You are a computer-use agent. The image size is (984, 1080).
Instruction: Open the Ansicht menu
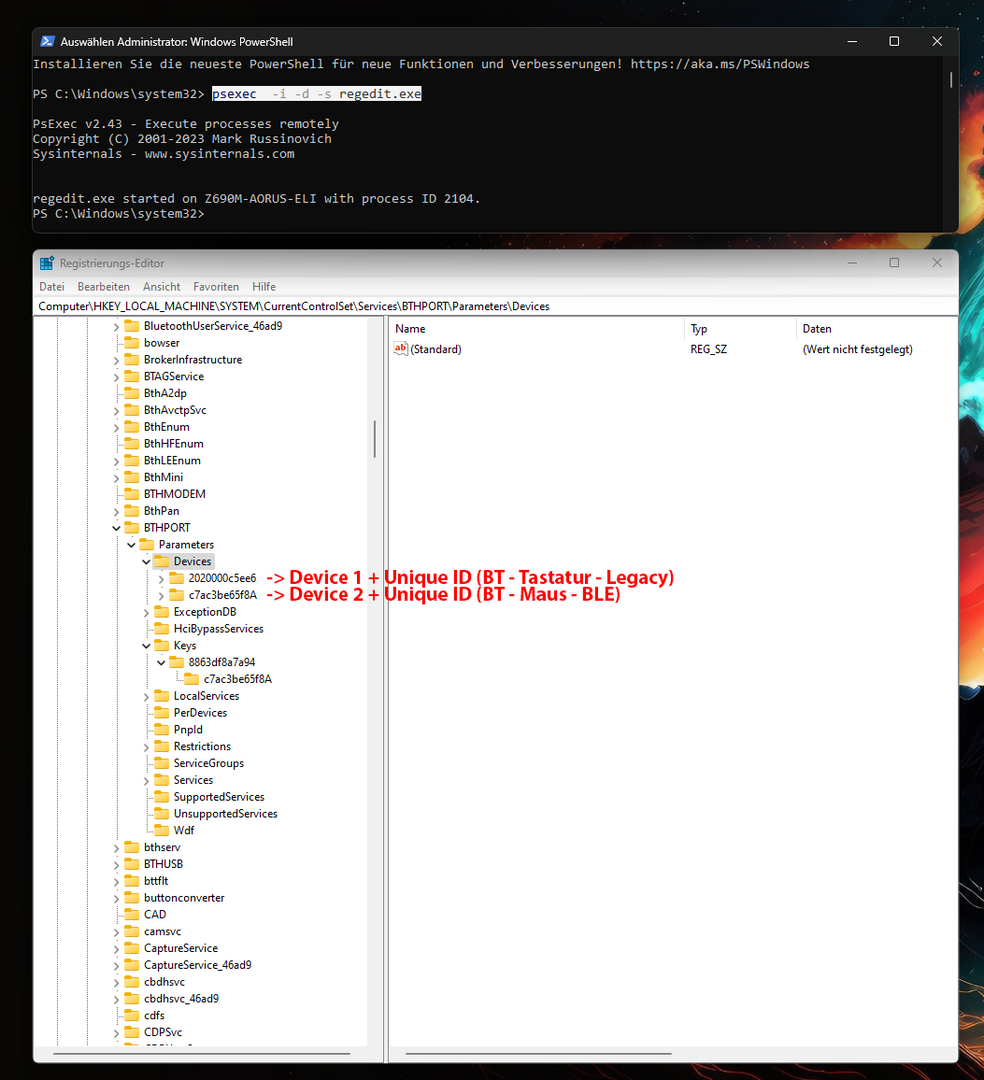click(x=161, y=287)
